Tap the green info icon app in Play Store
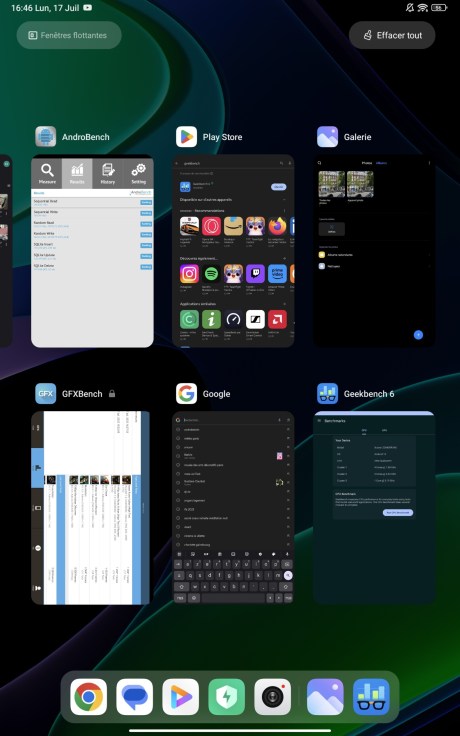The height and width of the screenshot is (736, 460). click(x=211, y=319)
